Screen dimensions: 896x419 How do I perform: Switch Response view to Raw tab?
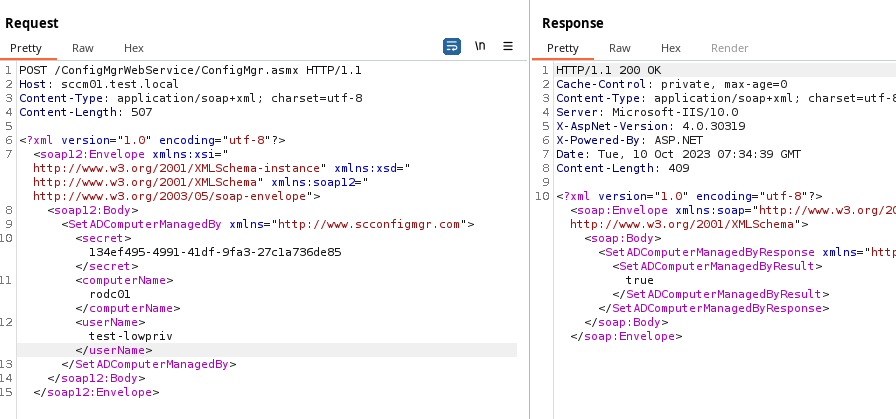coord(620,48)
